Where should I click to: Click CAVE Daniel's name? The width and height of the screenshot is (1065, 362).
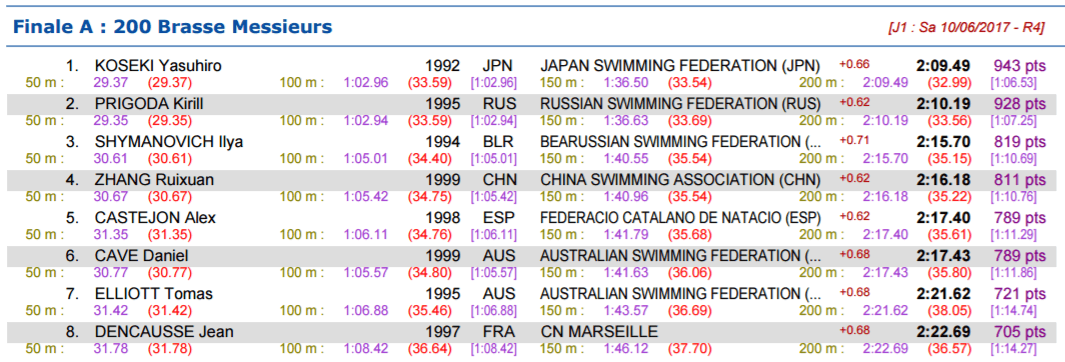[141, 256]
